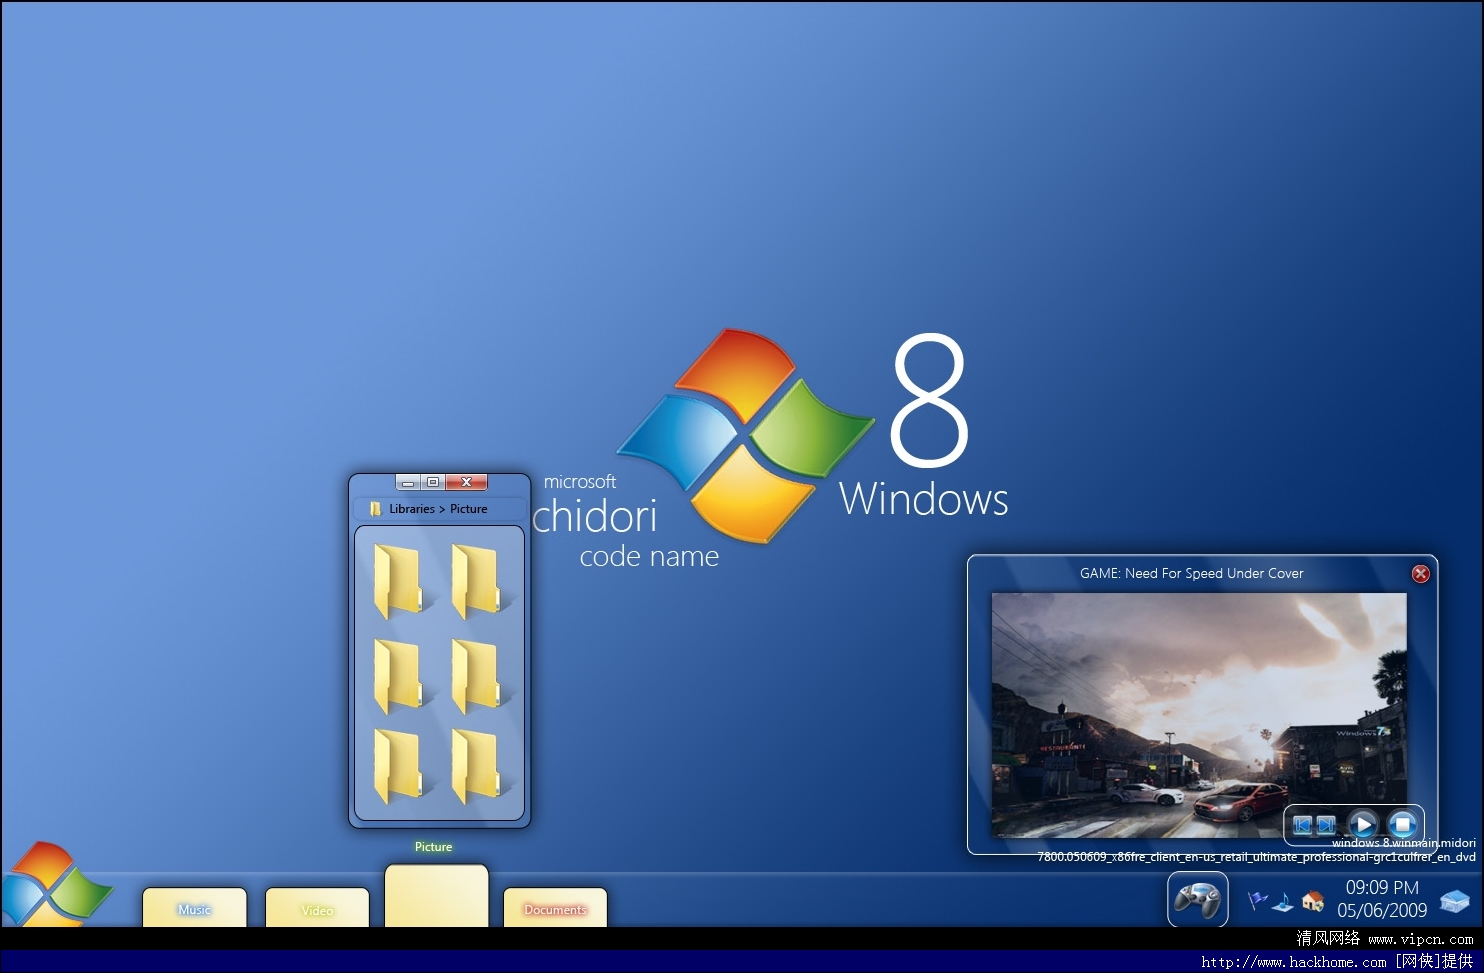Open the top-left folder in Picture window

pyautogui.click(x=398, y=581)
